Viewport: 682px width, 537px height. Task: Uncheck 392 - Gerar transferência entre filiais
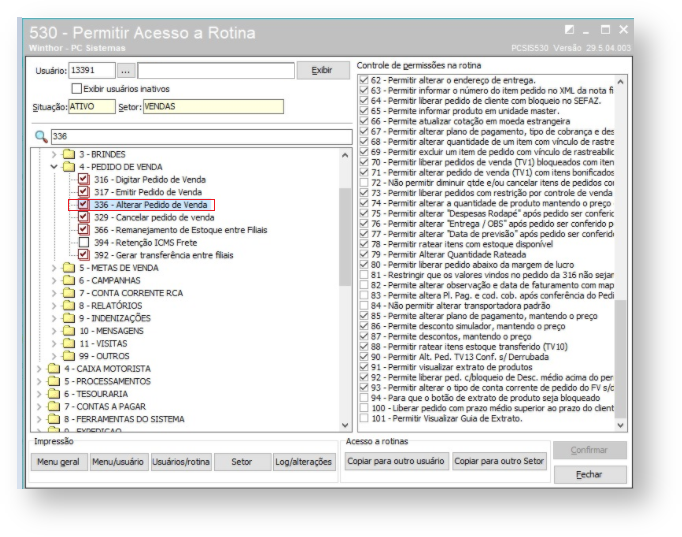(x=84, y=255)
